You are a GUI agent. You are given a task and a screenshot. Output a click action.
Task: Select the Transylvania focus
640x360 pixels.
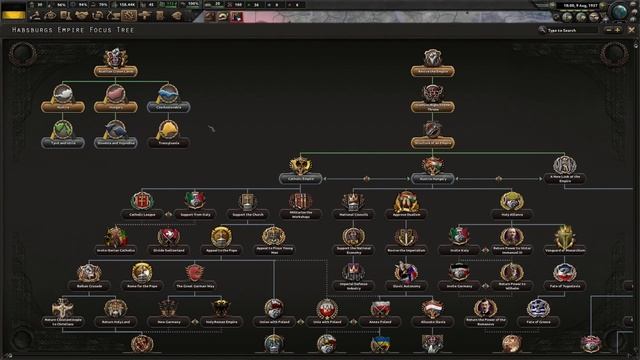pos(168,134)
